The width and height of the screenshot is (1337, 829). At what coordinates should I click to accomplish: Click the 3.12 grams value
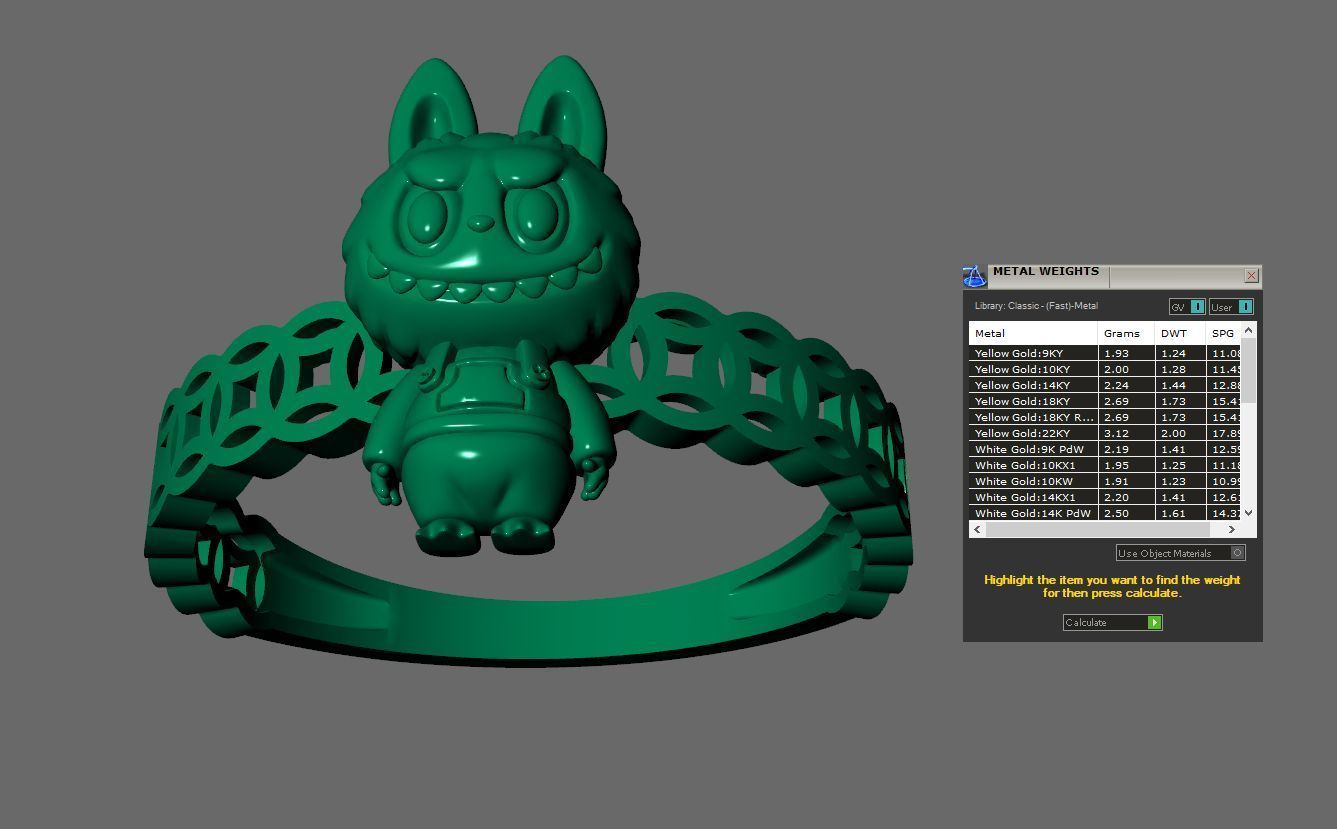click(x=1116, y=433)
